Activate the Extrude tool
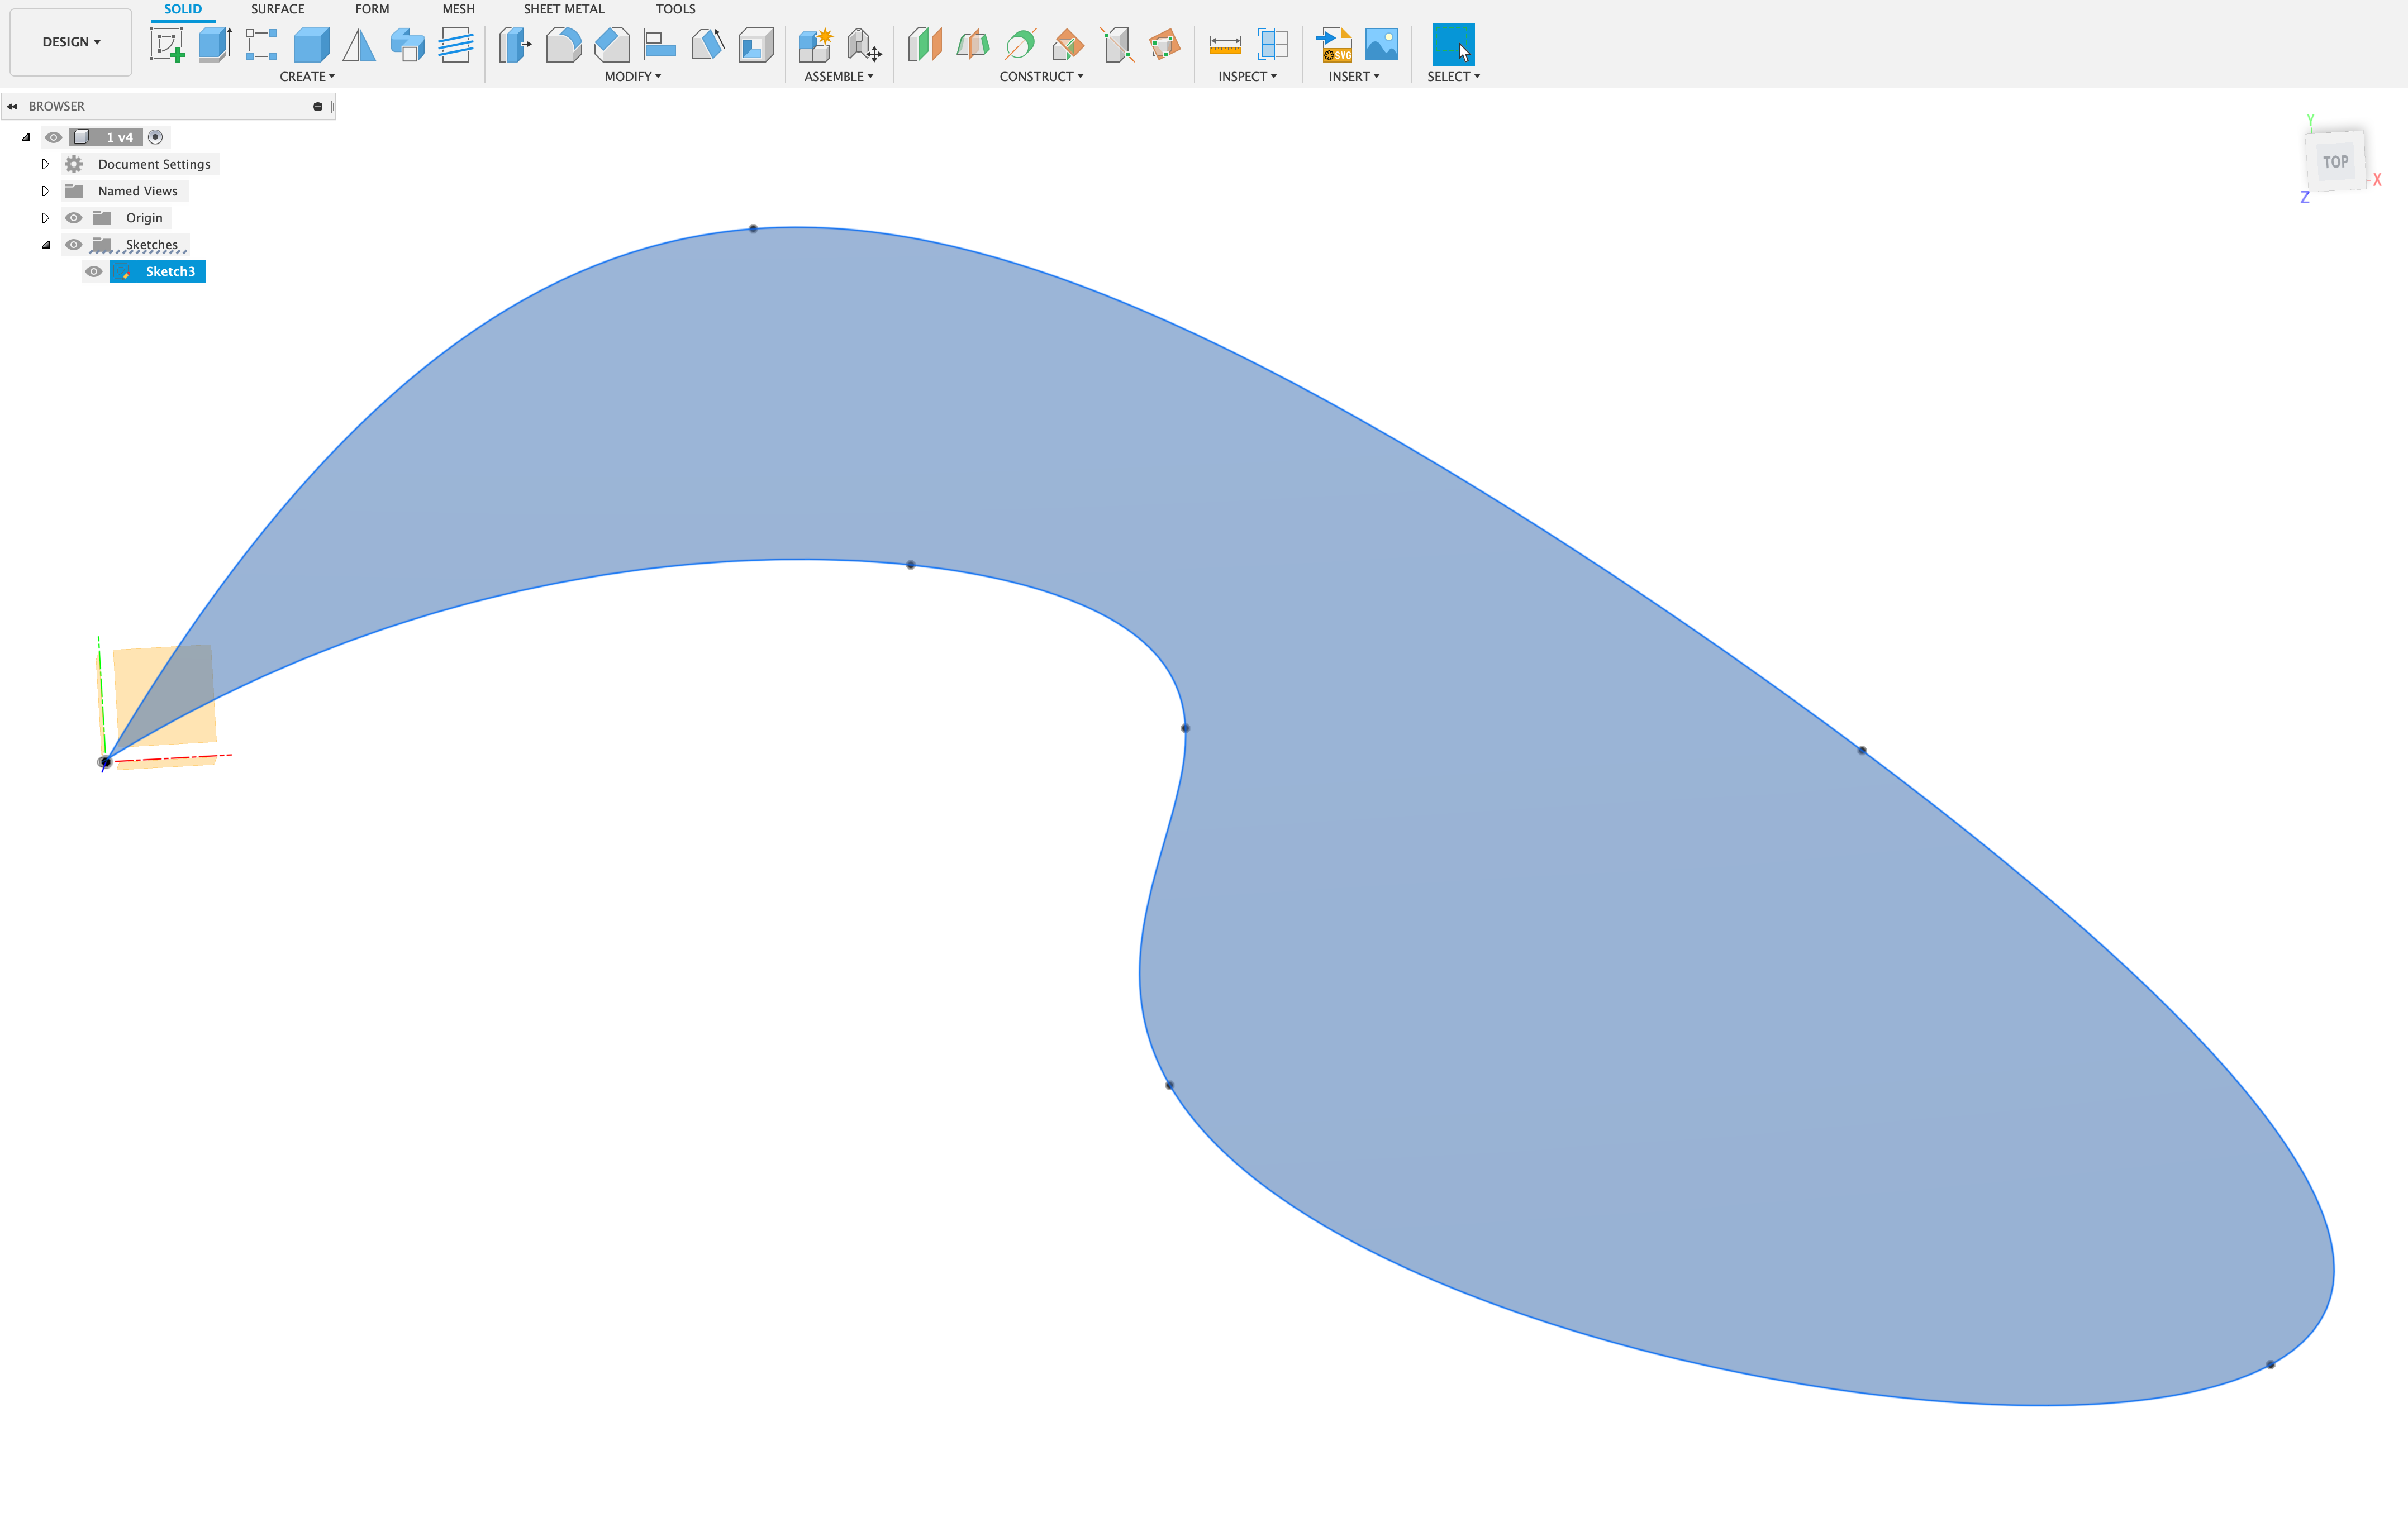2408x1527 pixels. pyautogui.click(x=214, y=44)
